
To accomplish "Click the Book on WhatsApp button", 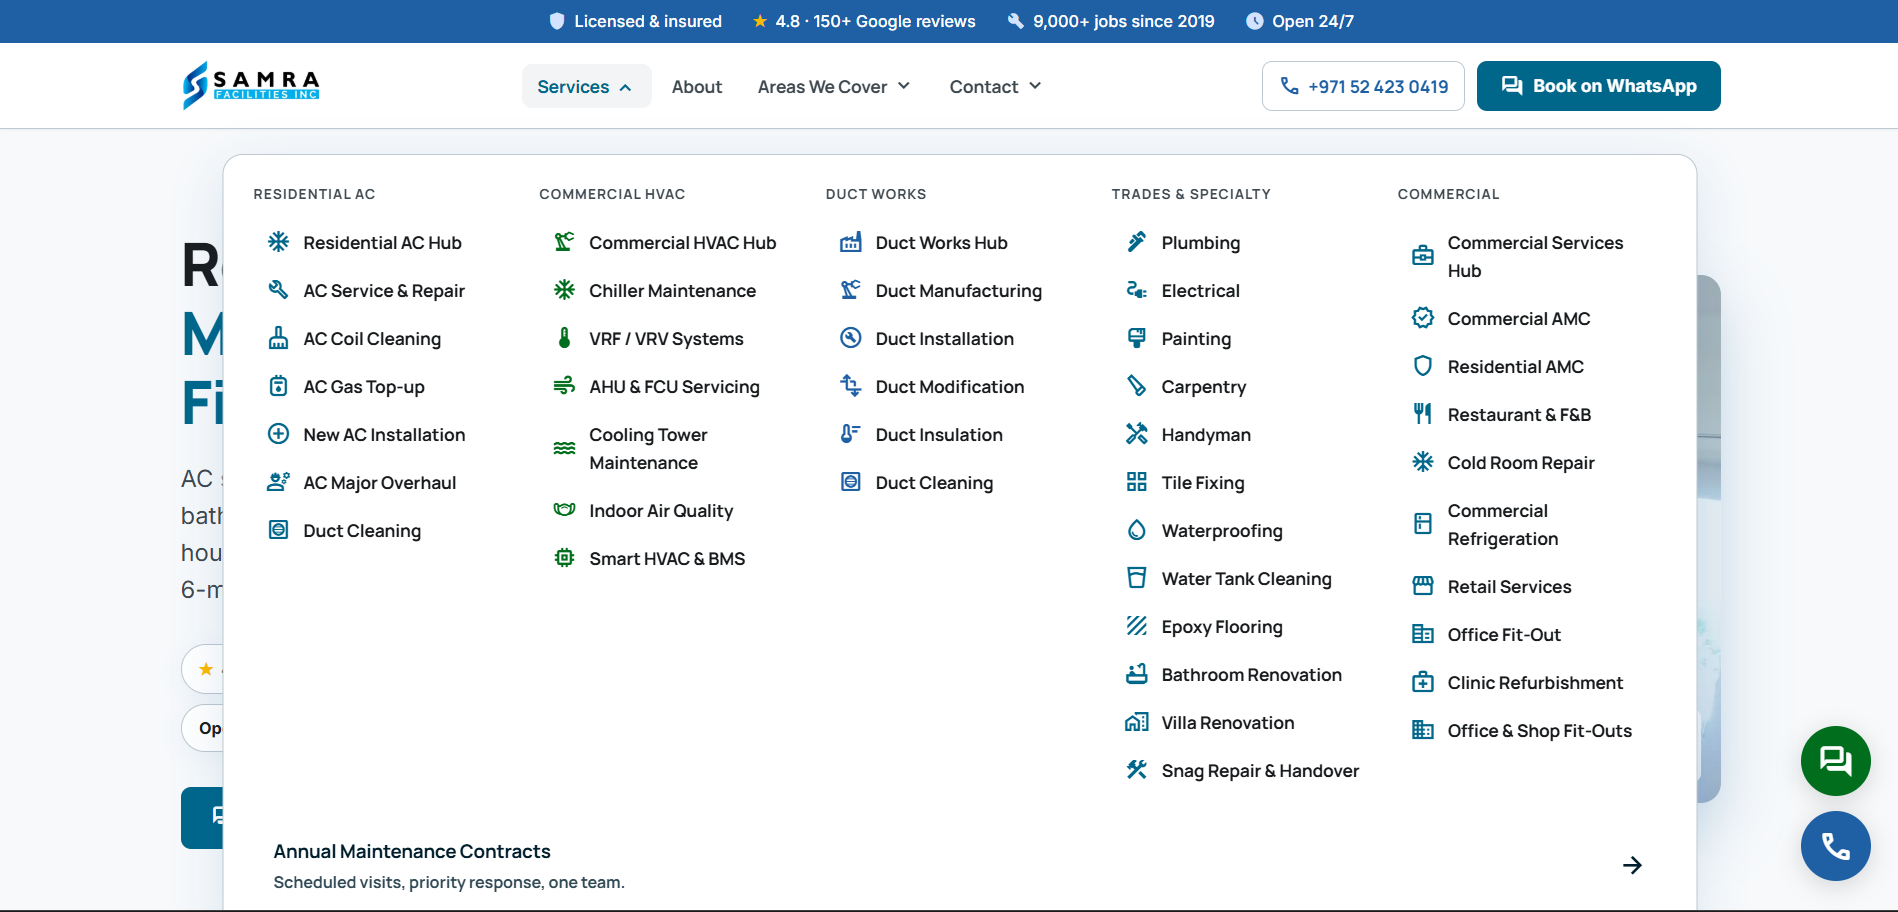I will tap(1598, 86).
